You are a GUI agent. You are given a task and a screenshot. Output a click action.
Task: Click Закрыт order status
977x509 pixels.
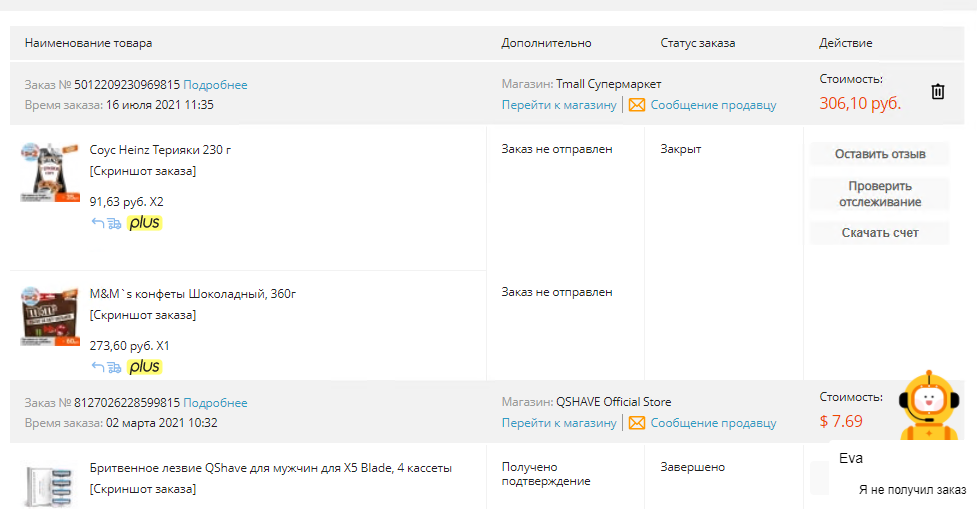(x=680, y=149)
